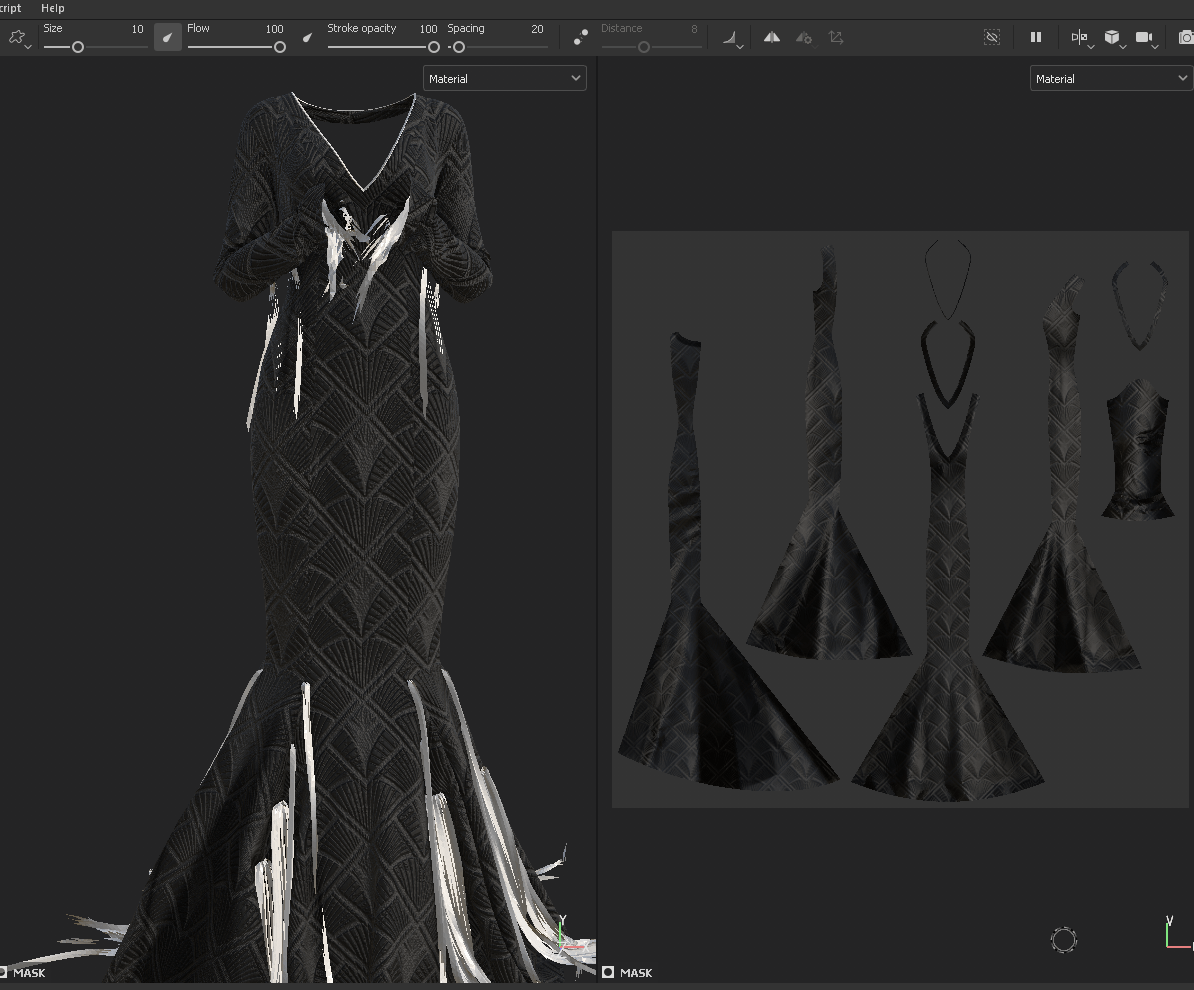Open the 3D/2D viewport split mode menu
Screen dimensions: 1194x990
(x=1080, y=38)
